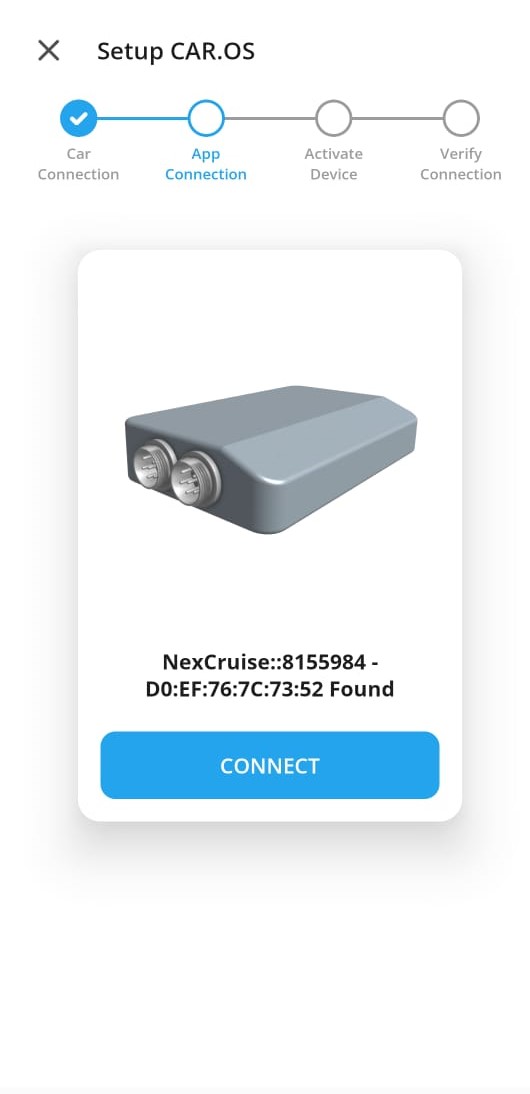
Task: Tap the App Connection label
Action: 206,164
